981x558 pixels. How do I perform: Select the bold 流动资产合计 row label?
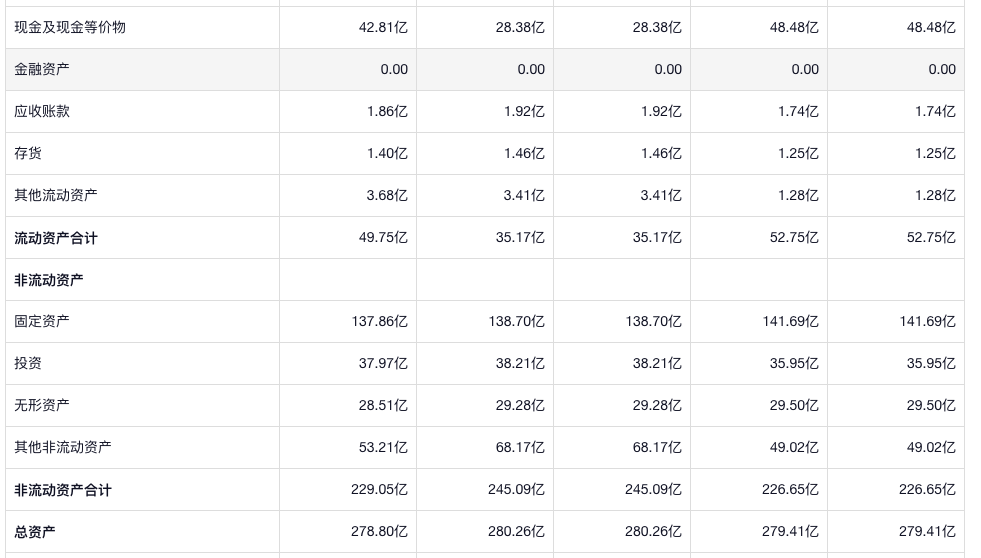point(56,238)
